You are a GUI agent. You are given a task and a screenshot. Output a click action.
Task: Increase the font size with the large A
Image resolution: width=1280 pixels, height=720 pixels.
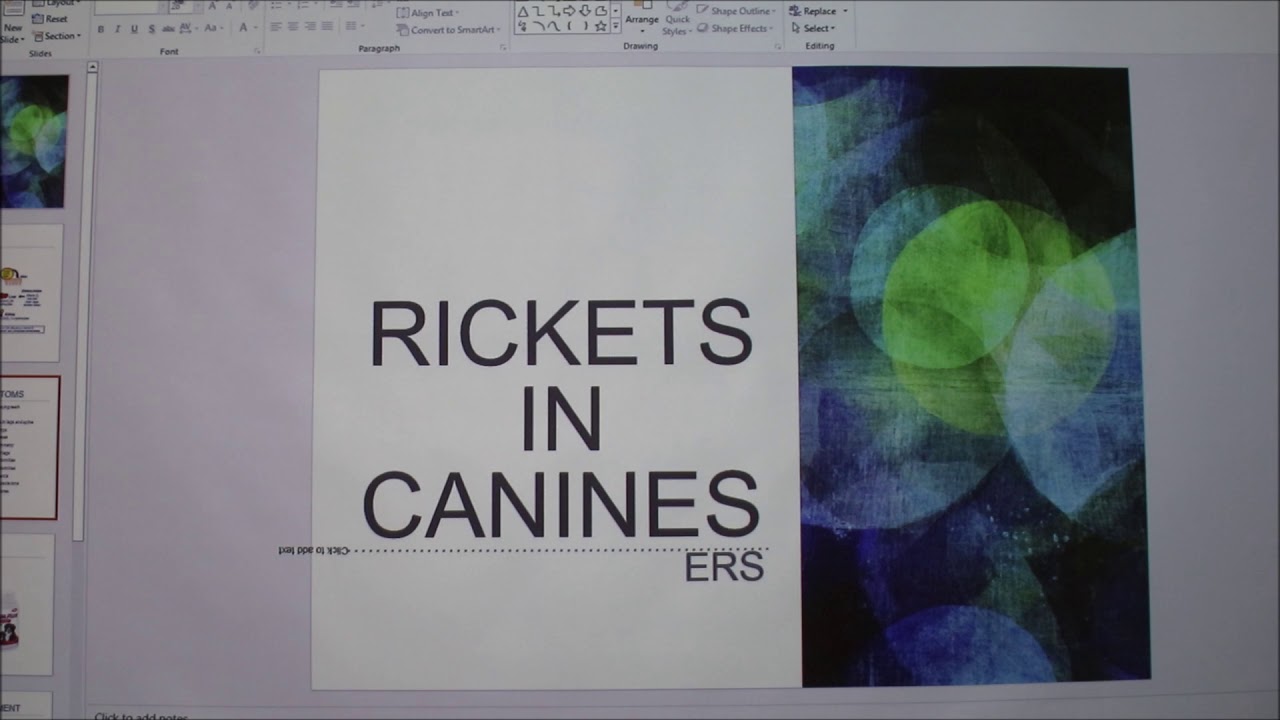211,6
